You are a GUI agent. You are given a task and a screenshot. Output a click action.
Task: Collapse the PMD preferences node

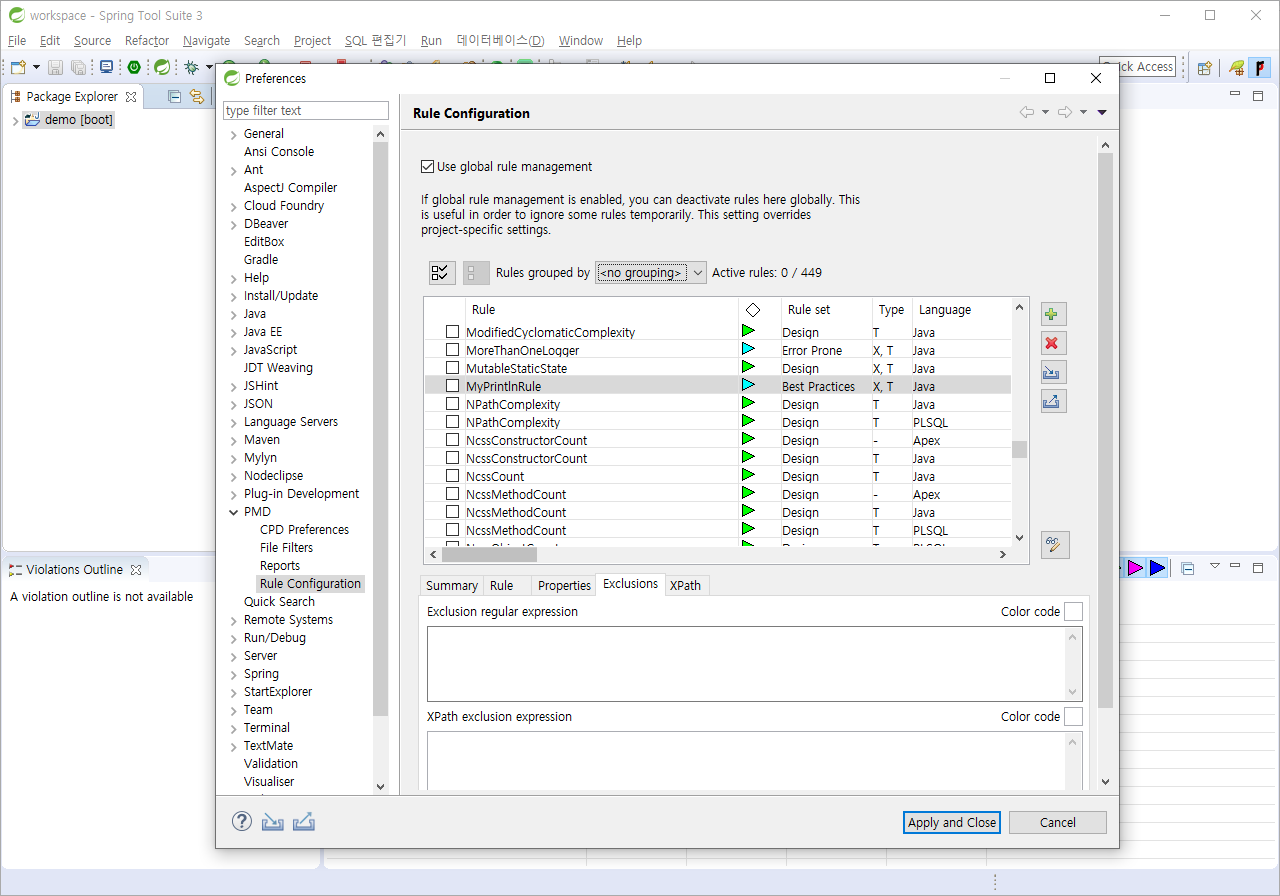pyautogui.click(x=234, y=512)
